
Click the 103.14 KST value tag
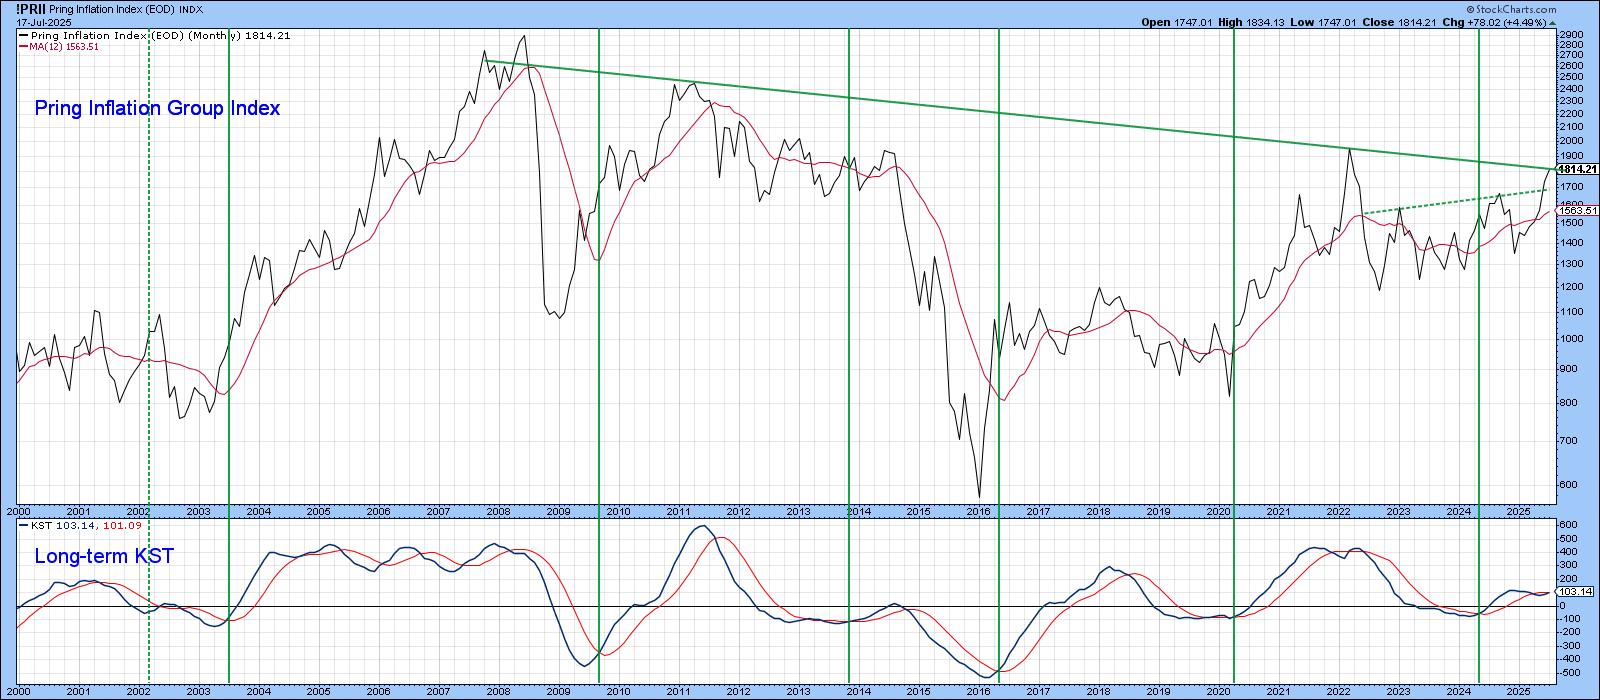click(x=1575, y=592)
